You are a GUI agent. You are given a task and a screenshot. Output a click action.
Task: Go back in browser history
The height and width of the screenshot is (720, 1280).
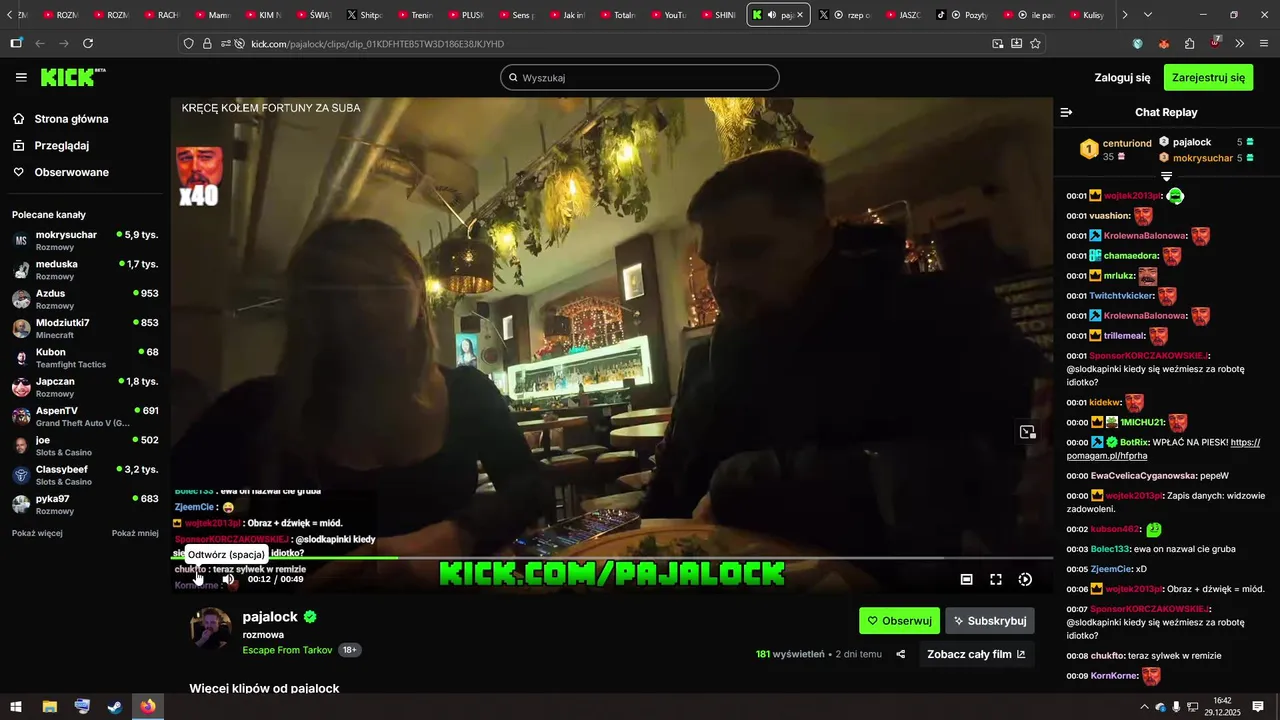tap(40, 43)
